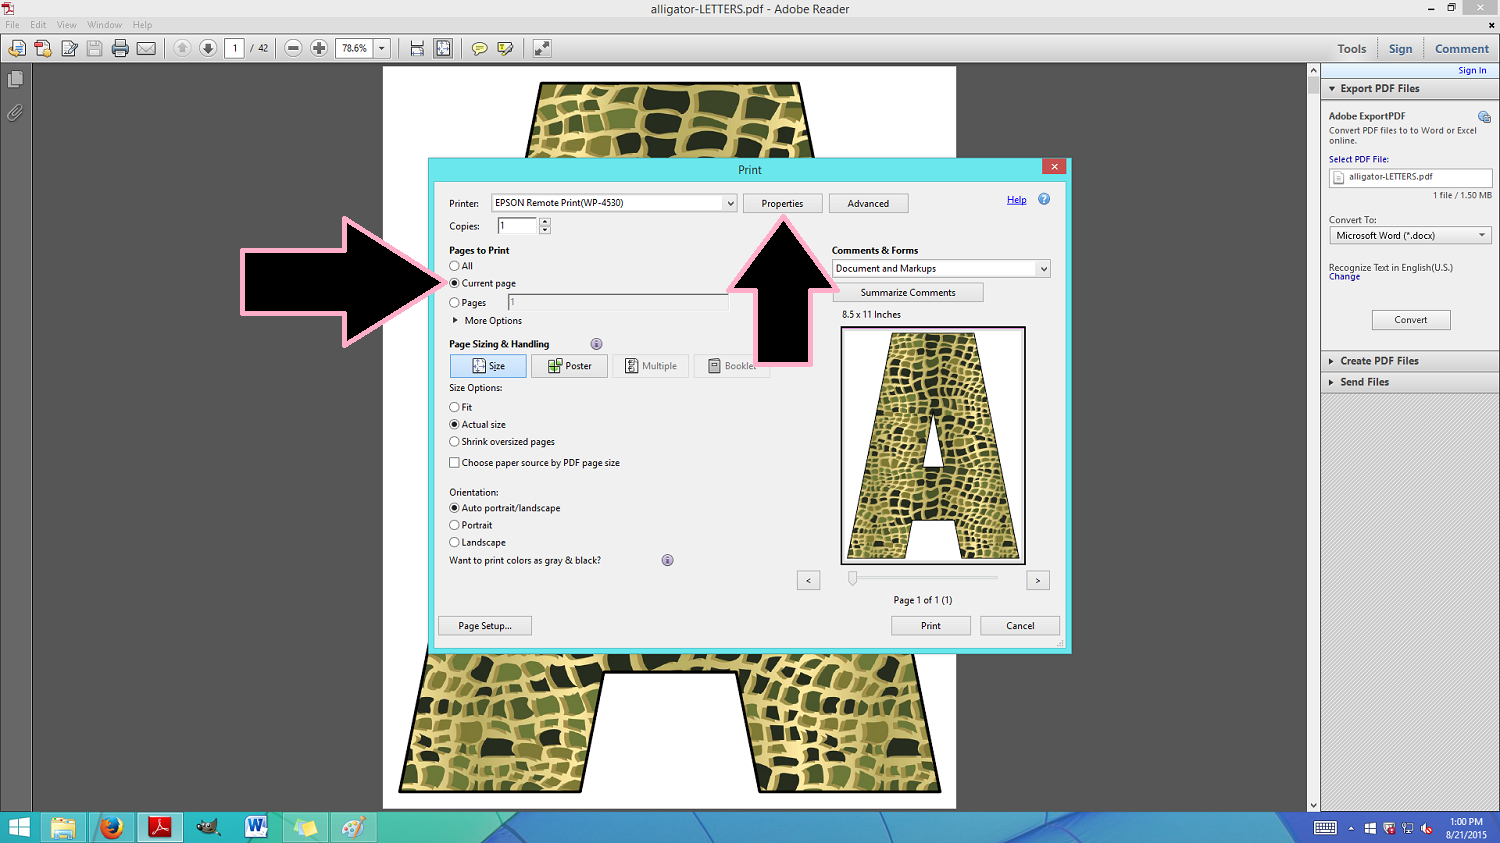Image resolution: width=1500 pixels, height=843 pixels.
Task: Open the Comment pane tab
Action: point(1462,49)
